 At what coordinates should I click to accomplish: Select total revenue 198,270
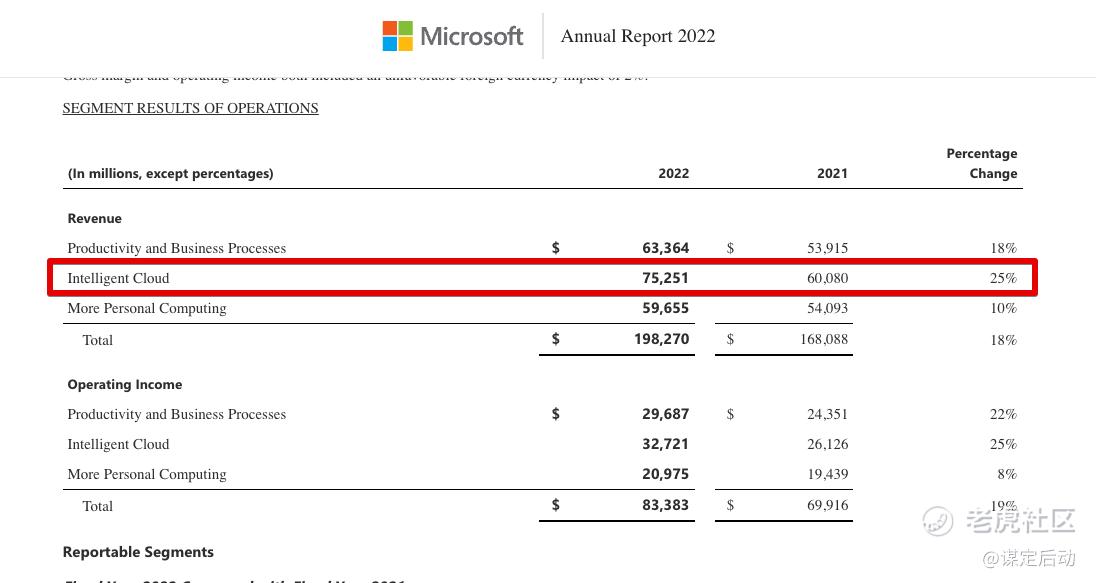pos(661,339)
